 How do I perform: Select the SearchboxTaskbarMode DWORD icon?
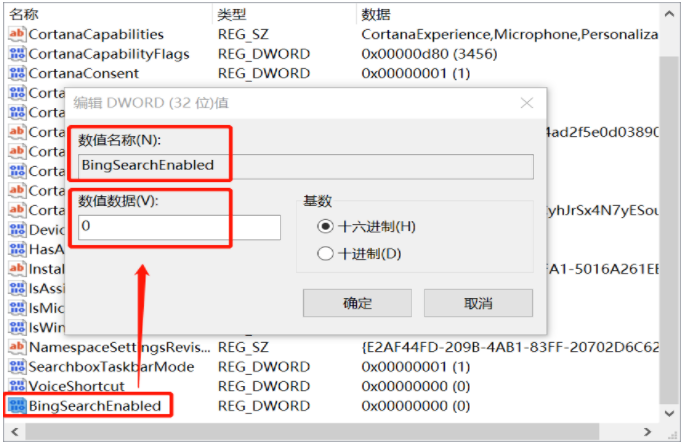[16, 367]
